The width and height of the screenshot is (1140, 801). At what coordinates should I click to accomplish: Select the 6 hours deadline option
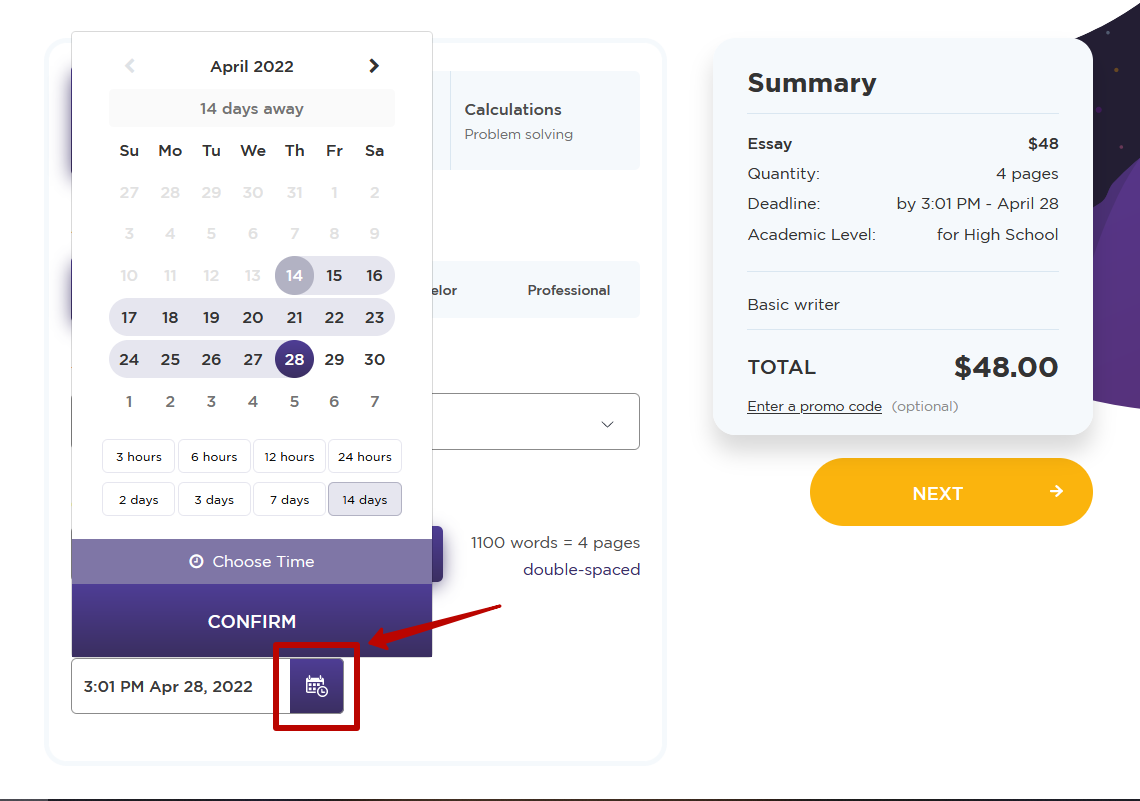coord(214,457)
